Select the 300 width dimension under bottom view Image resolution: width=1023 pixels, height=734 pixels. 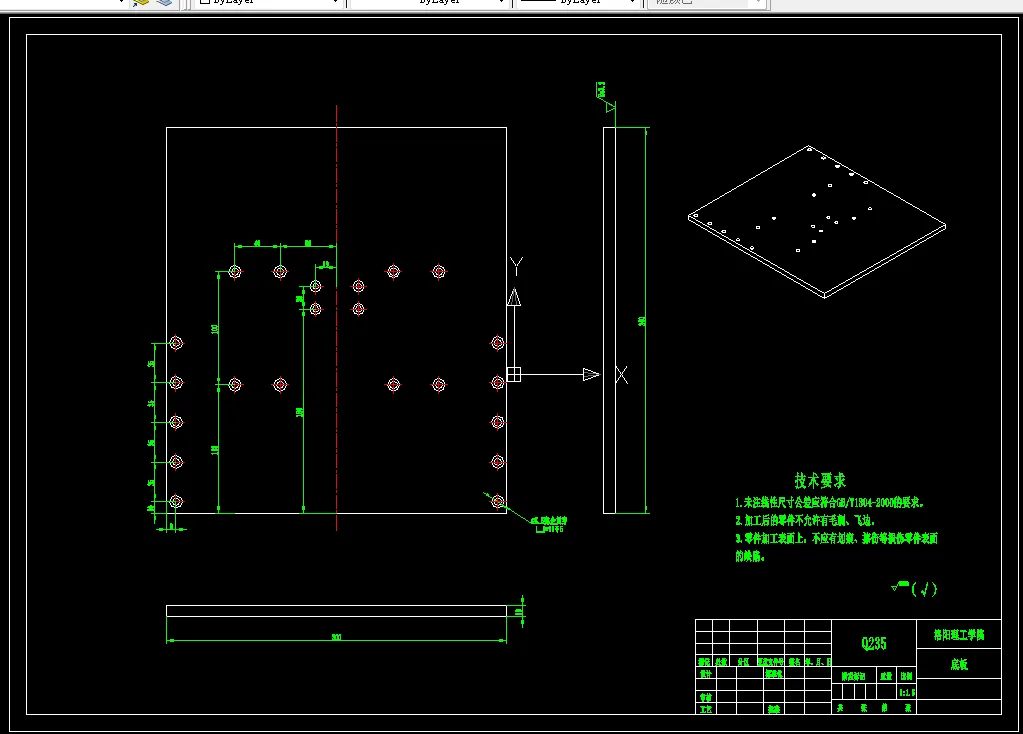point(336,637)
